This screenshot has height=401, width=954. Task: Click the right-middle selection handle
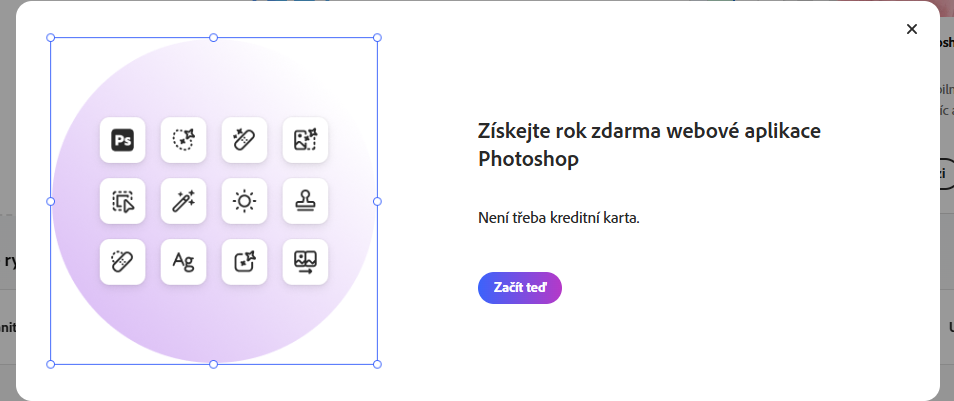pos(377,201)
